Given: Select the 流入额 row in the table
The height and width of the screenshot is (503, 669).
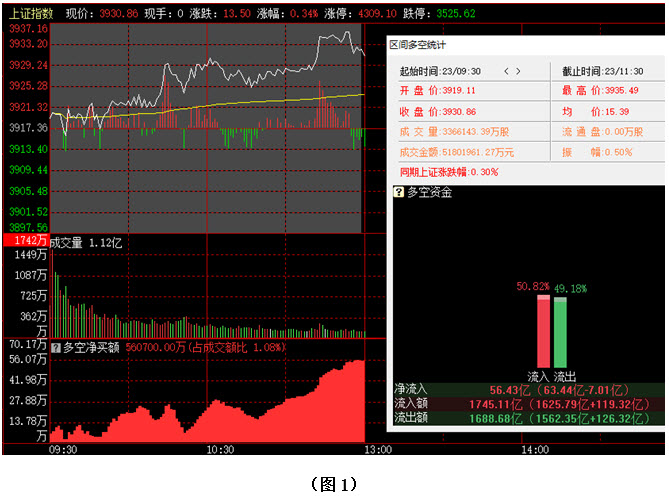Looking at the screenshot, I should tap(527, 404).
